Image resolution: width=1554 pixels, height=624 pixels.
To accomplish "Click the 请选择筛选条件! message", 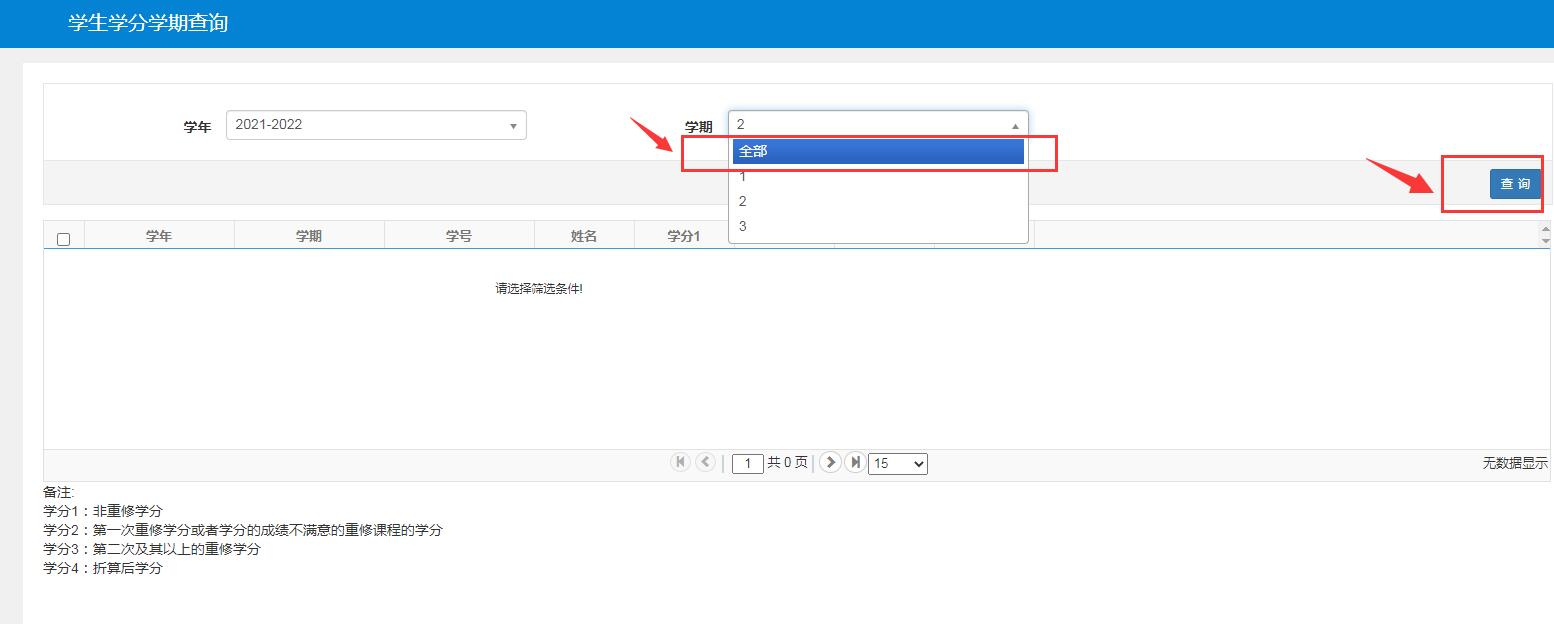I will [539, 289].
